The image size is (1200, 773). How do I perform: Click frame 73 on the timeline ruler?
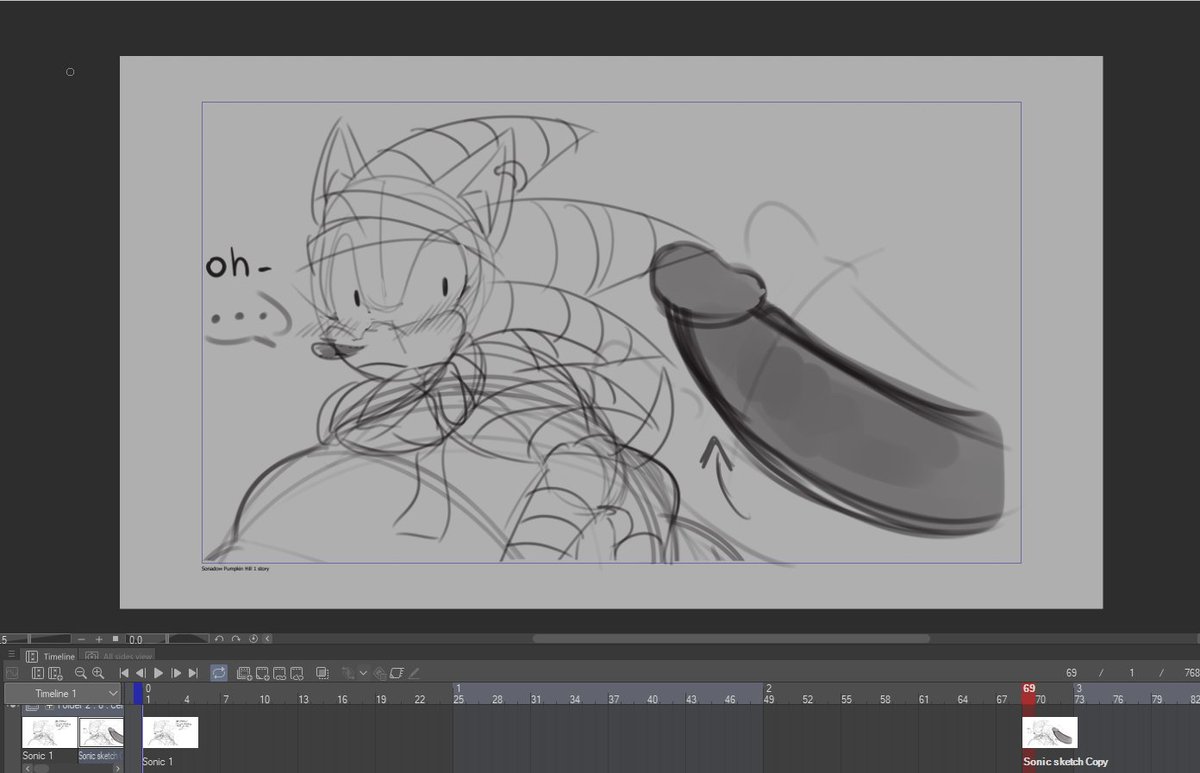point(1080,699)
